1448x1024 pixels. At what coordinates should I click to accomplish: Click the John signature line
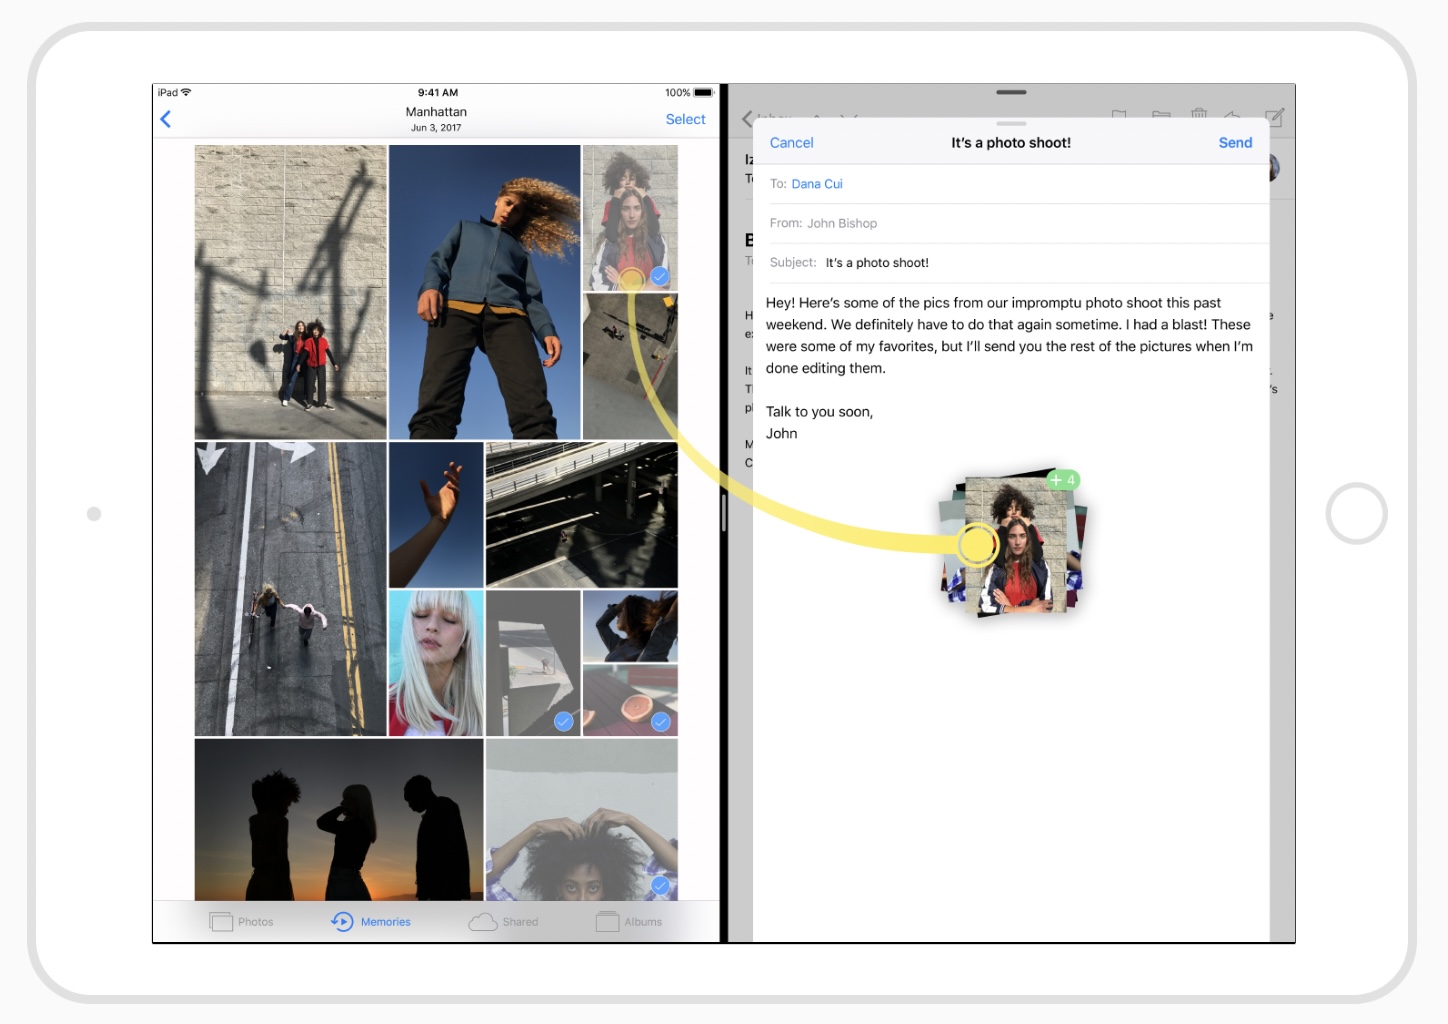781,434
